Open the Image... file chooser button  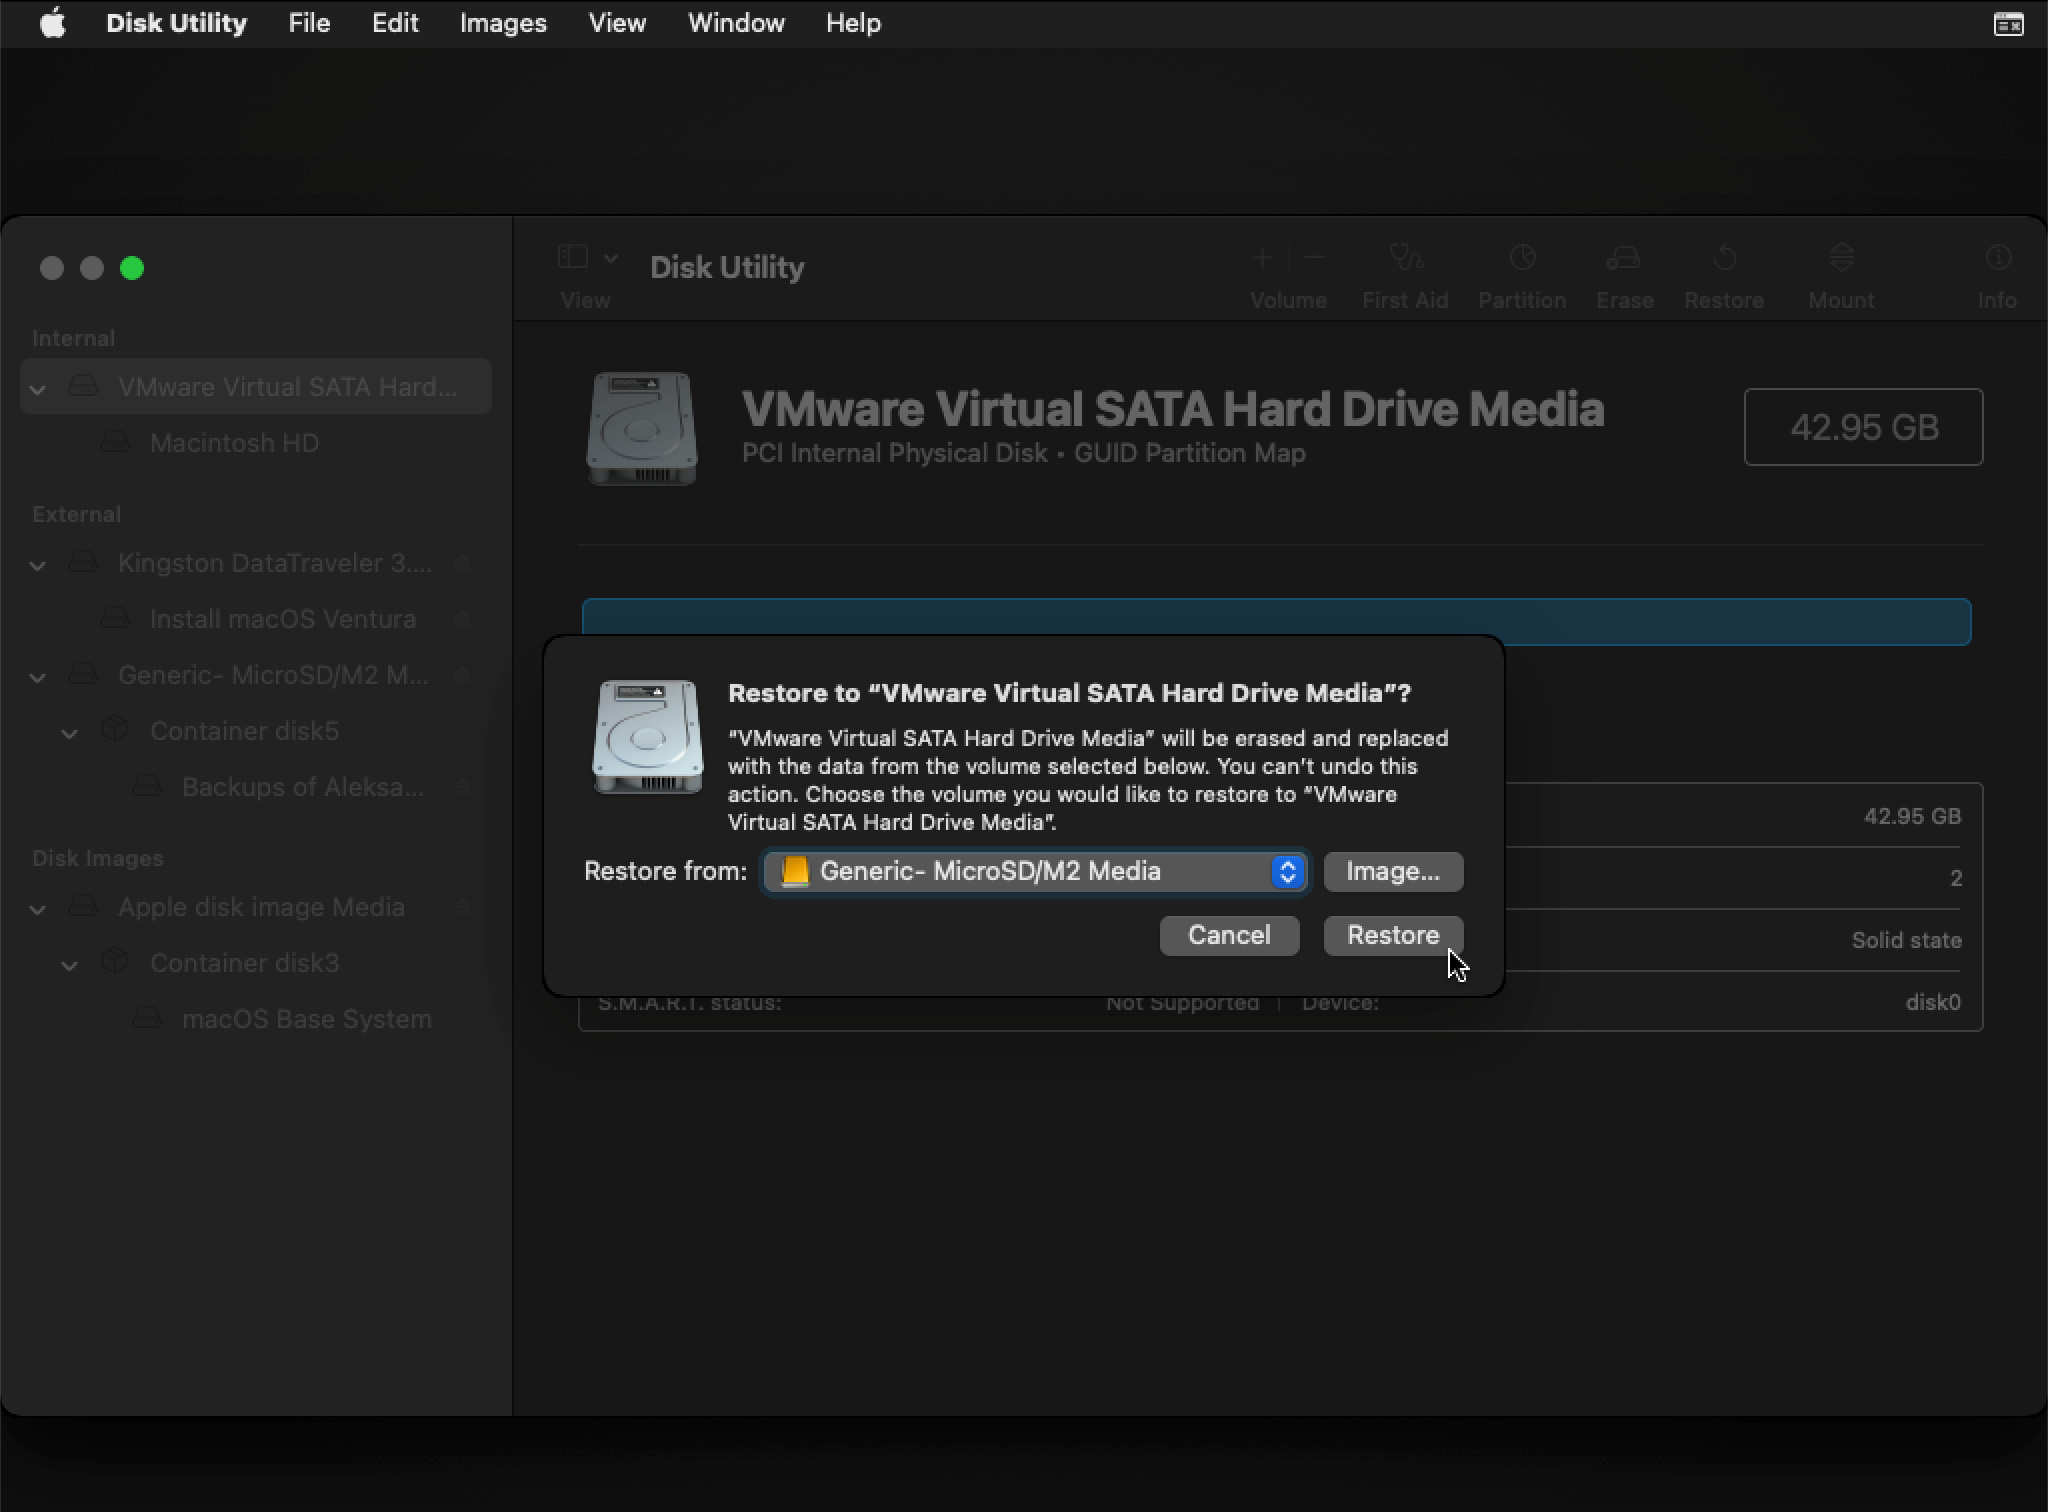coord(1393,871)
